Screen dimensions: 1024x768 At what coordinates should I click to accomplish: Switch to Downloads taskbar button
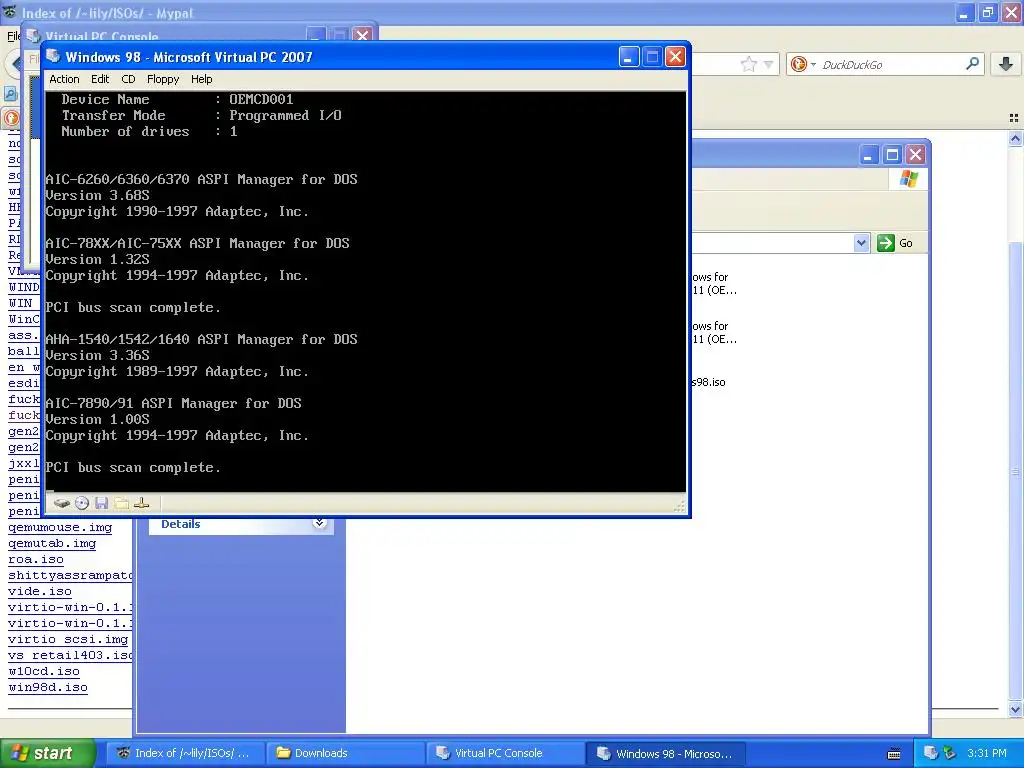(x=345, y=753)
